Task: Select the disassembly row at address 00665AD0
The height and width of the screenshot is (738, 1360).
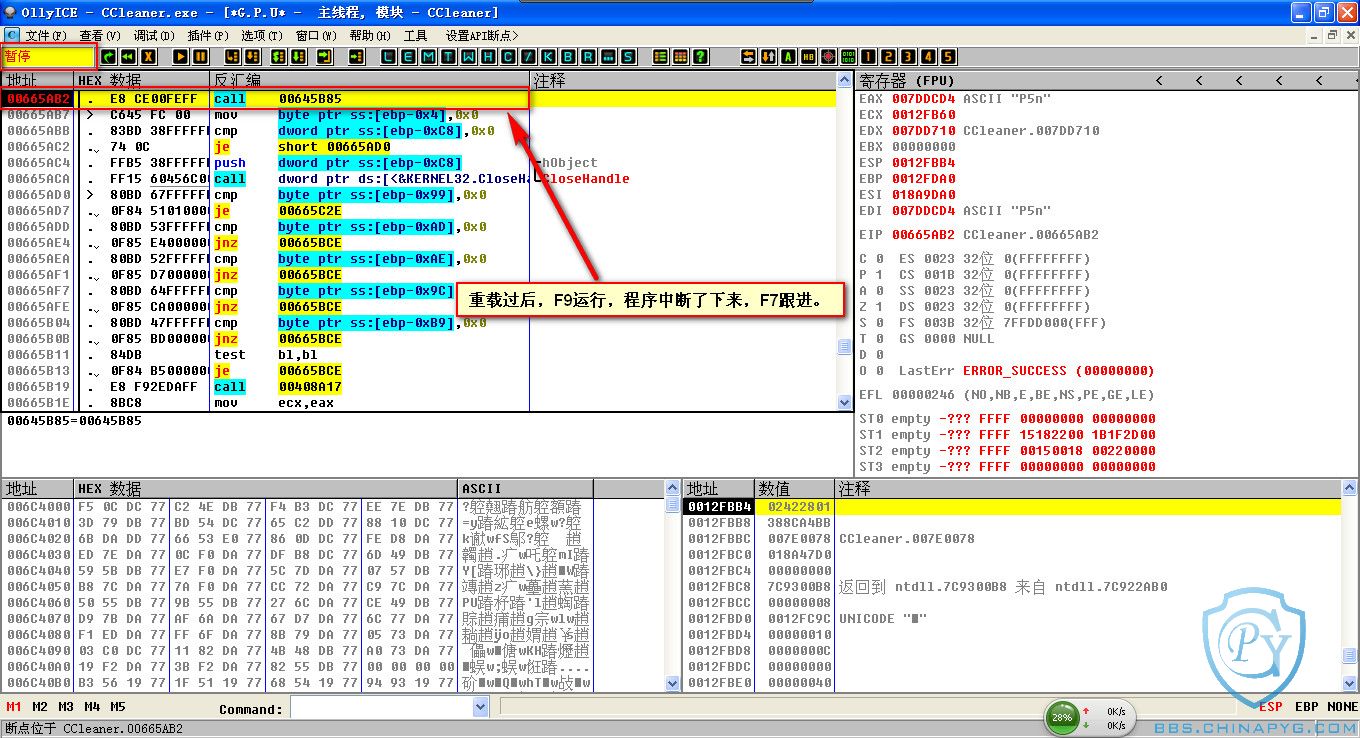Action: (x=420, y=195)
